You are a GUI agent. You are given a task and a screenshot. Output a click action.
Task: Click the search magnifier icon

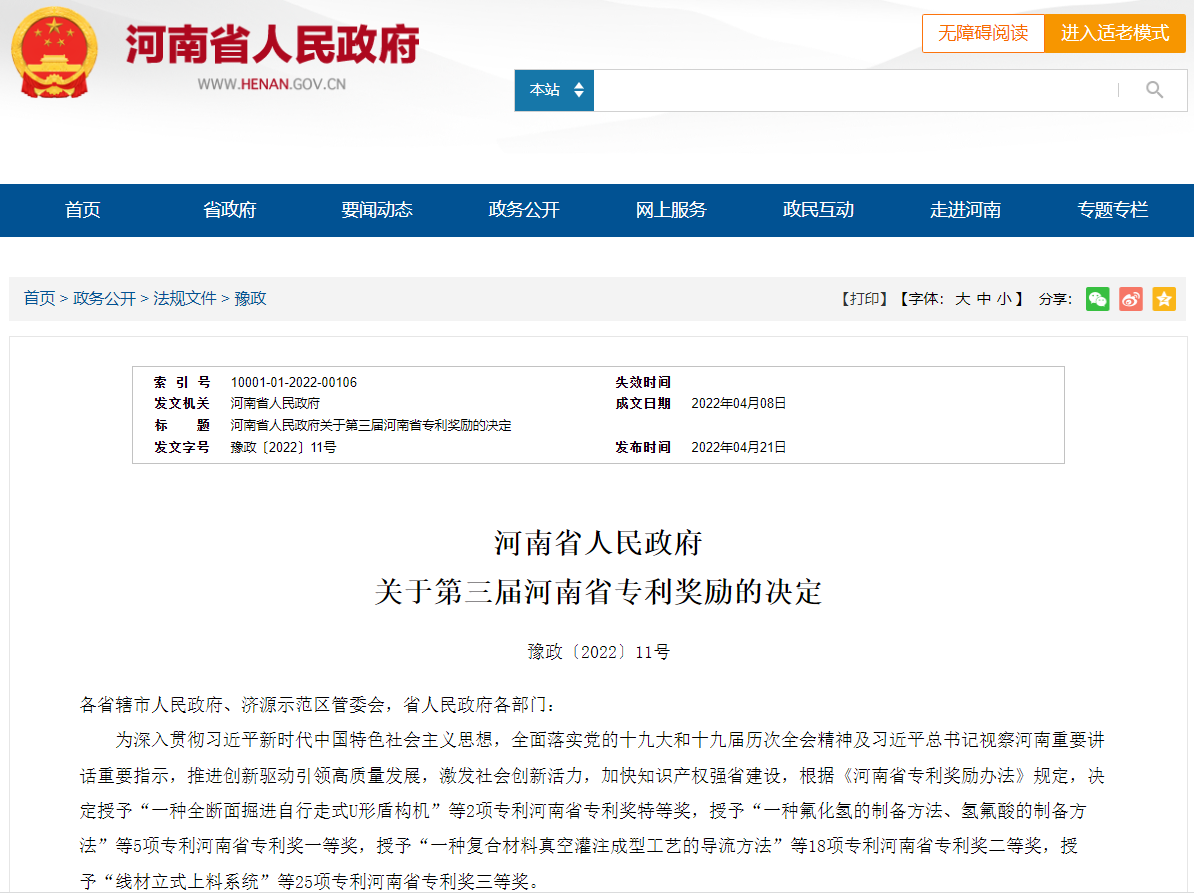tap(1154, 90)
